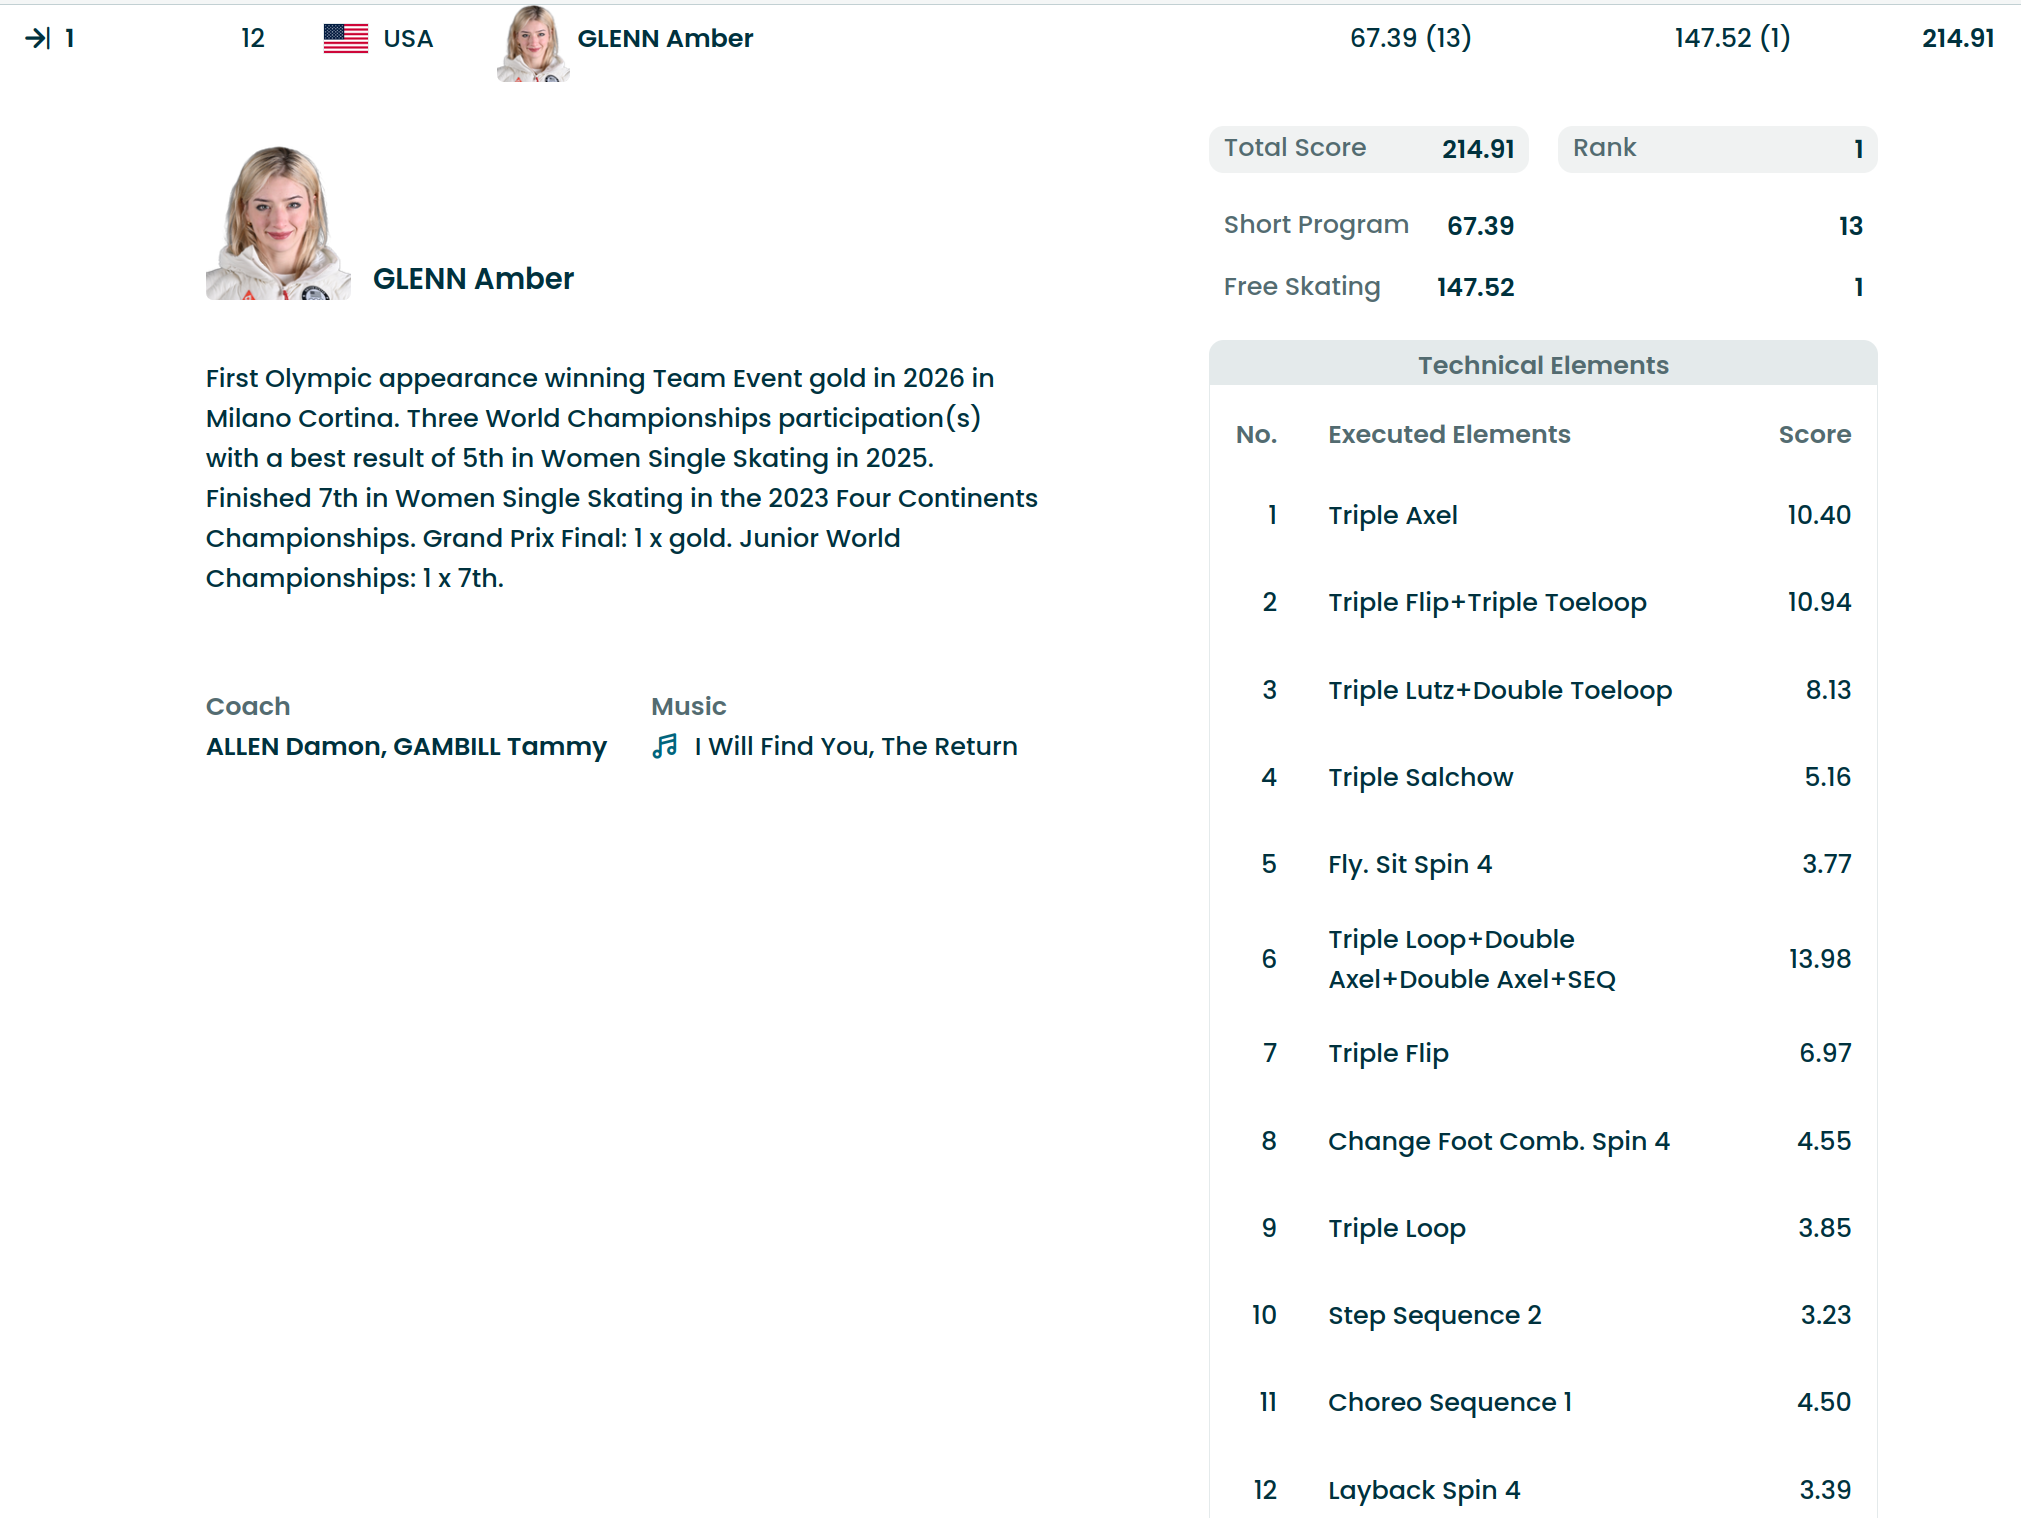Viewport: 2021px width, 1518px height.
Task: Click the USA flag icon
Action: click(x=345, y=39)
